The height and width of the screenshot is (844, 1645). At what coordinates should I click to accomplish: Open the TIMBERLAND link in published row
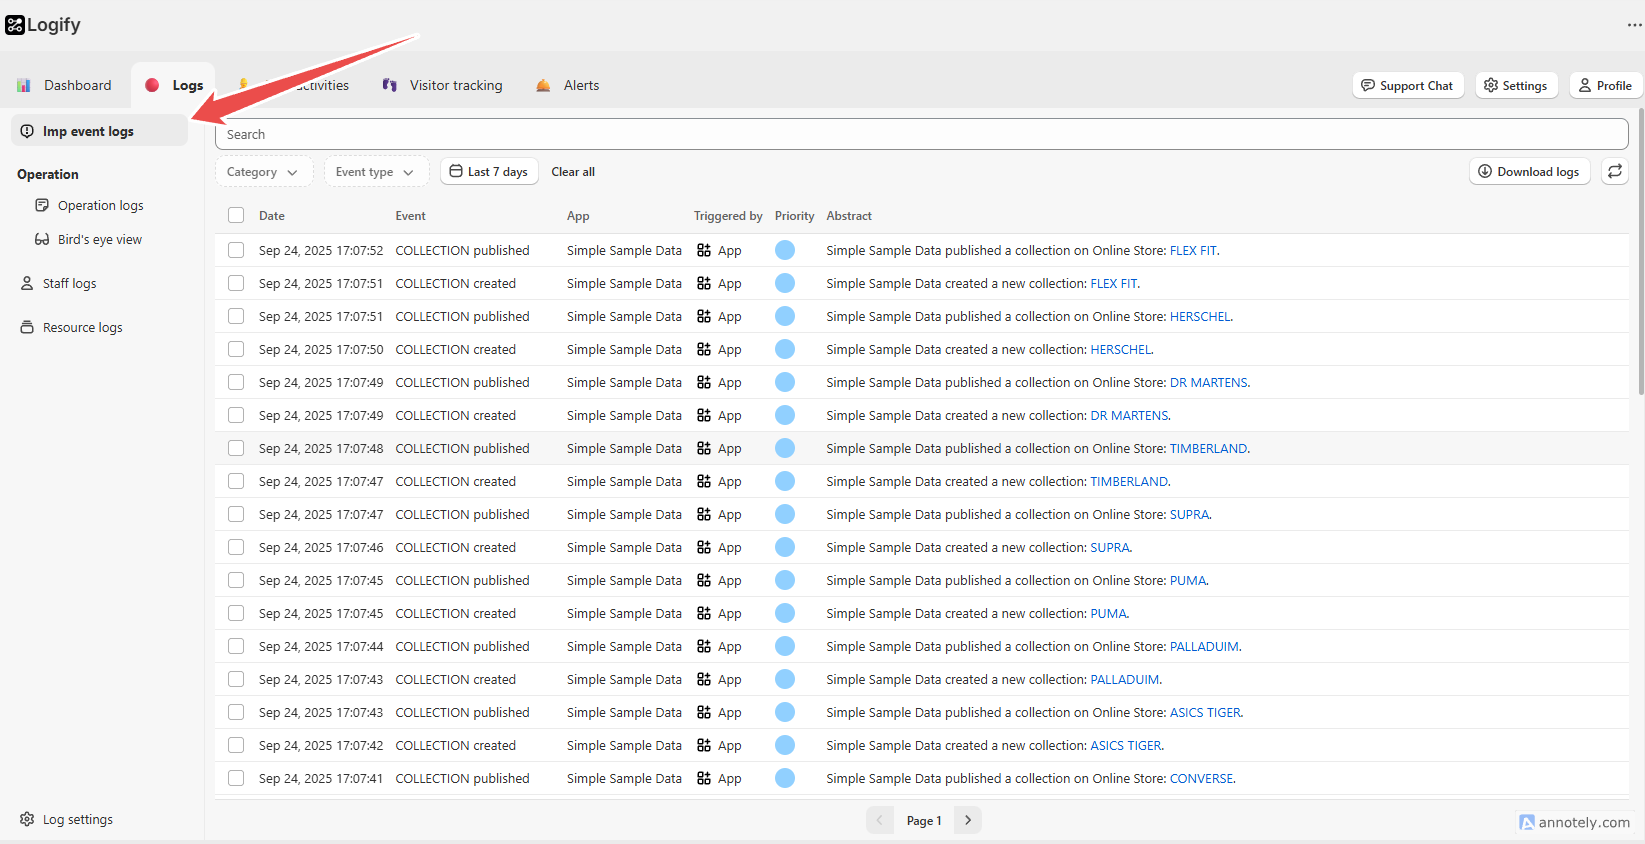1208,448
